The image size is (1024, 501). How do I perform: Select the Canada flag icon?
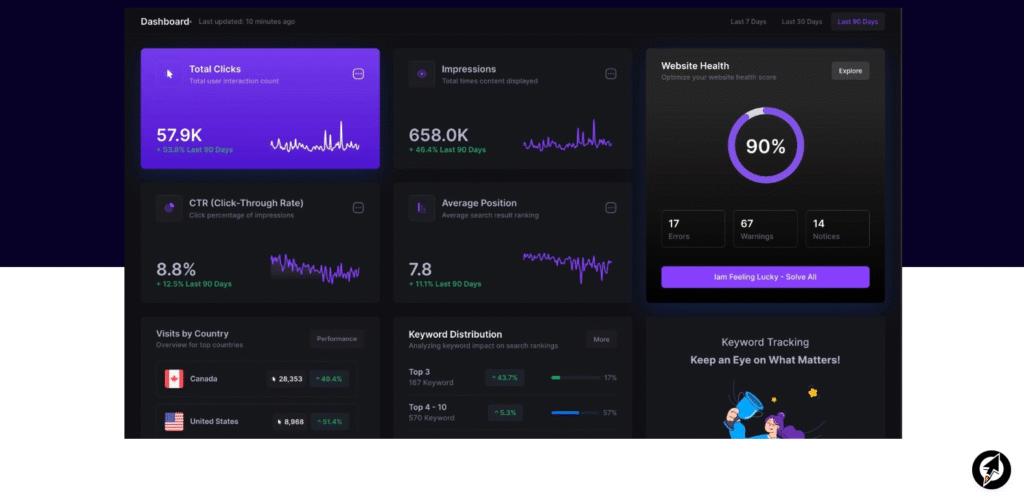[174, 379]
